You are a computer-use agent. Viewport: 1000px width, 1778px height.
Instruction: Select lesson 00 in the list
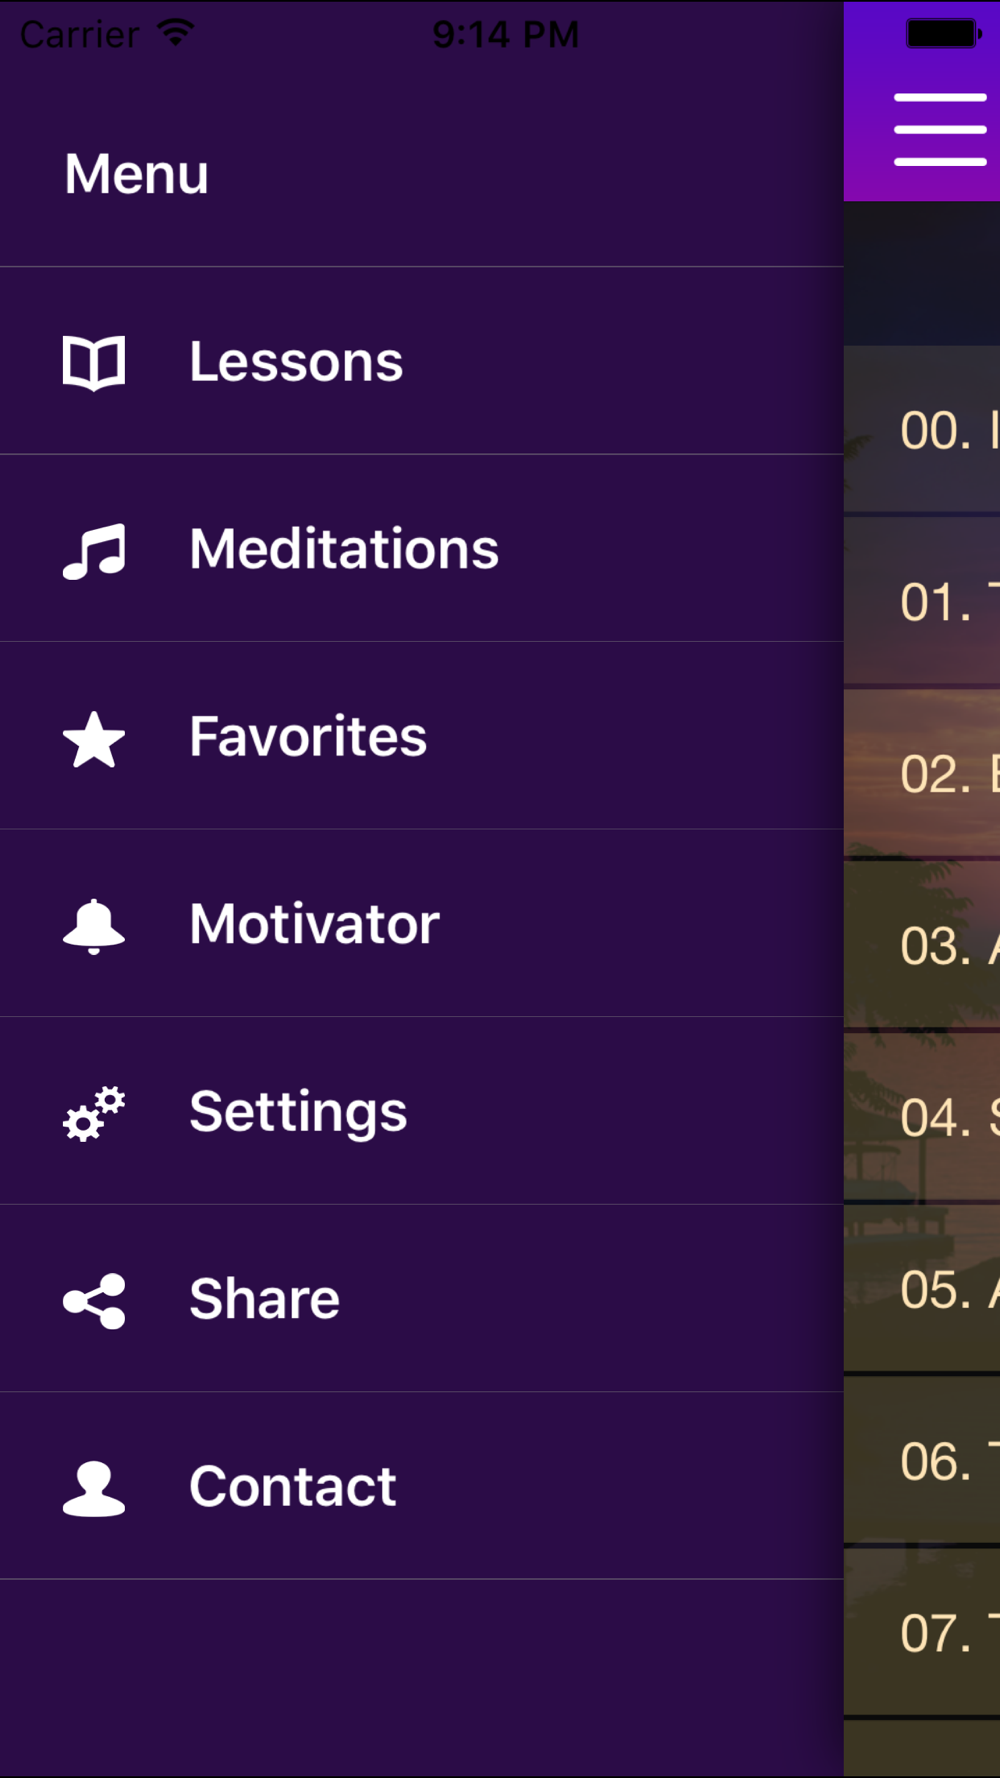[x=935, y=431]
